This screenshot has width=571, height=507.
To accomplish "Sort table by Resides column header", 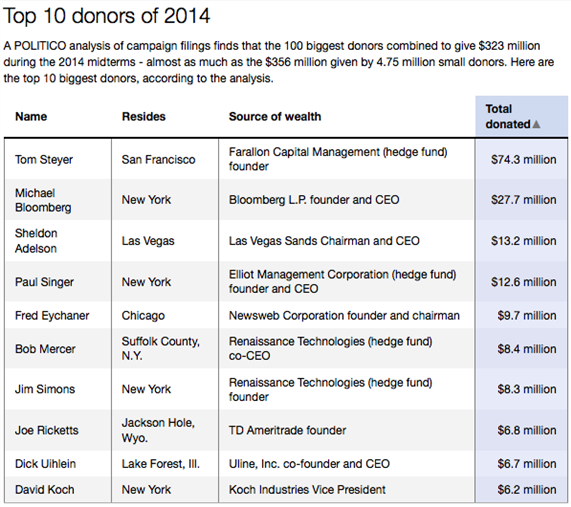I will click(x=143, y=117).
